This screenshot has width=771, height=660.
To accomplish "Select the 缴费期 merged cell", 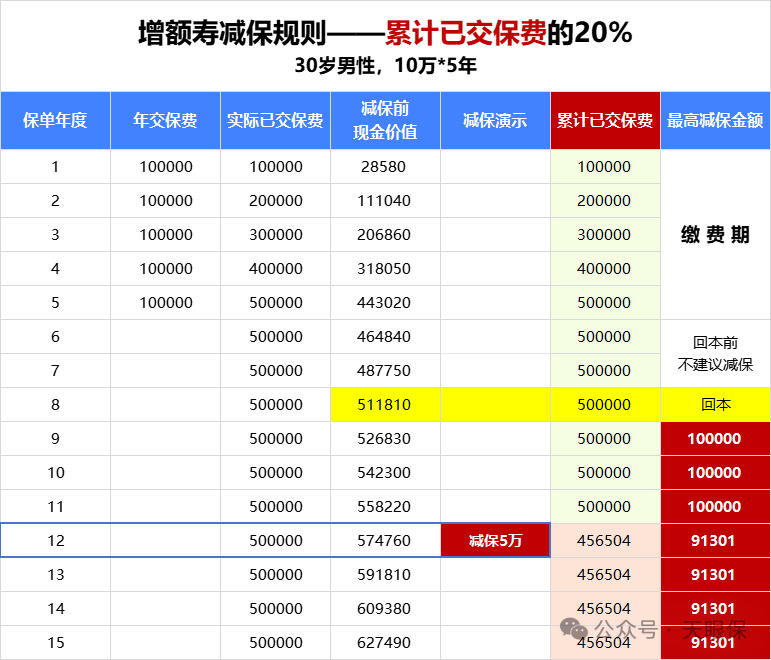I will (x=715, y=235).
